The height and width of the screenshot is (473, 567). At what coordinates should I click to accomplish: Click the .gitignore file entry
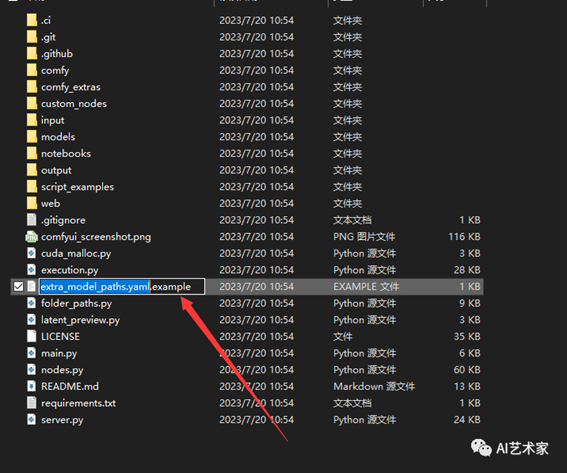click(247, 220)
